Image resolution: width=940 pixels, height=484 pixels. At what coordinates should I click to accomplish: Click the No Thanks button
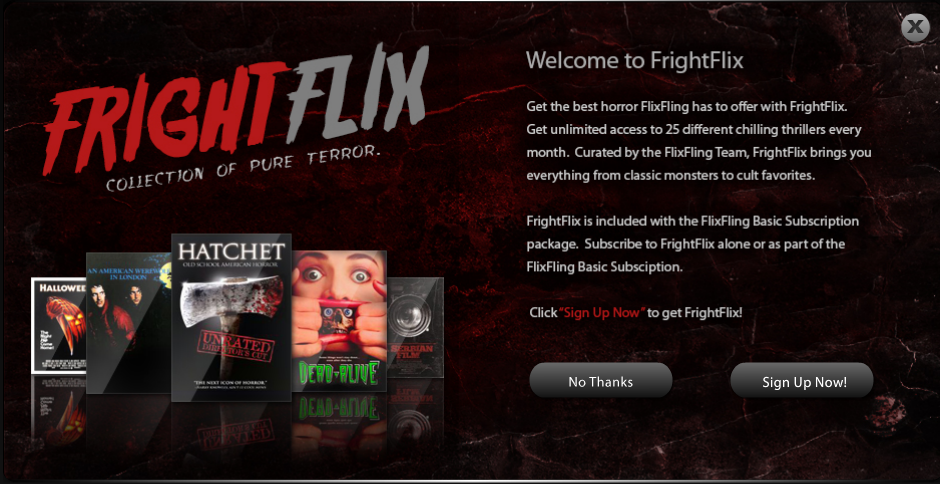click(x=601, y=381)
